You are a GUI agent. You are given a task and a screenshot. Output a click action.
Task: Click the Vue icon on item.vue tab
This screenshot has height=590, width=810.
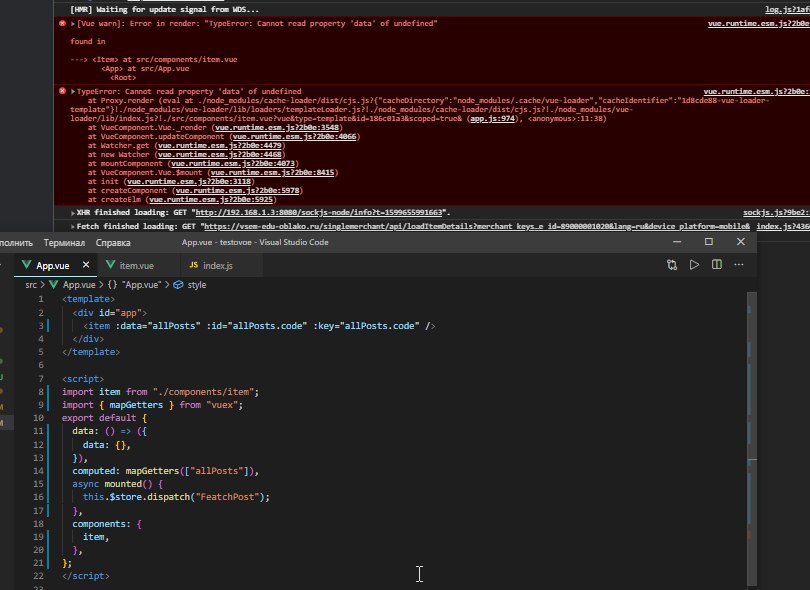pos(110,265)
